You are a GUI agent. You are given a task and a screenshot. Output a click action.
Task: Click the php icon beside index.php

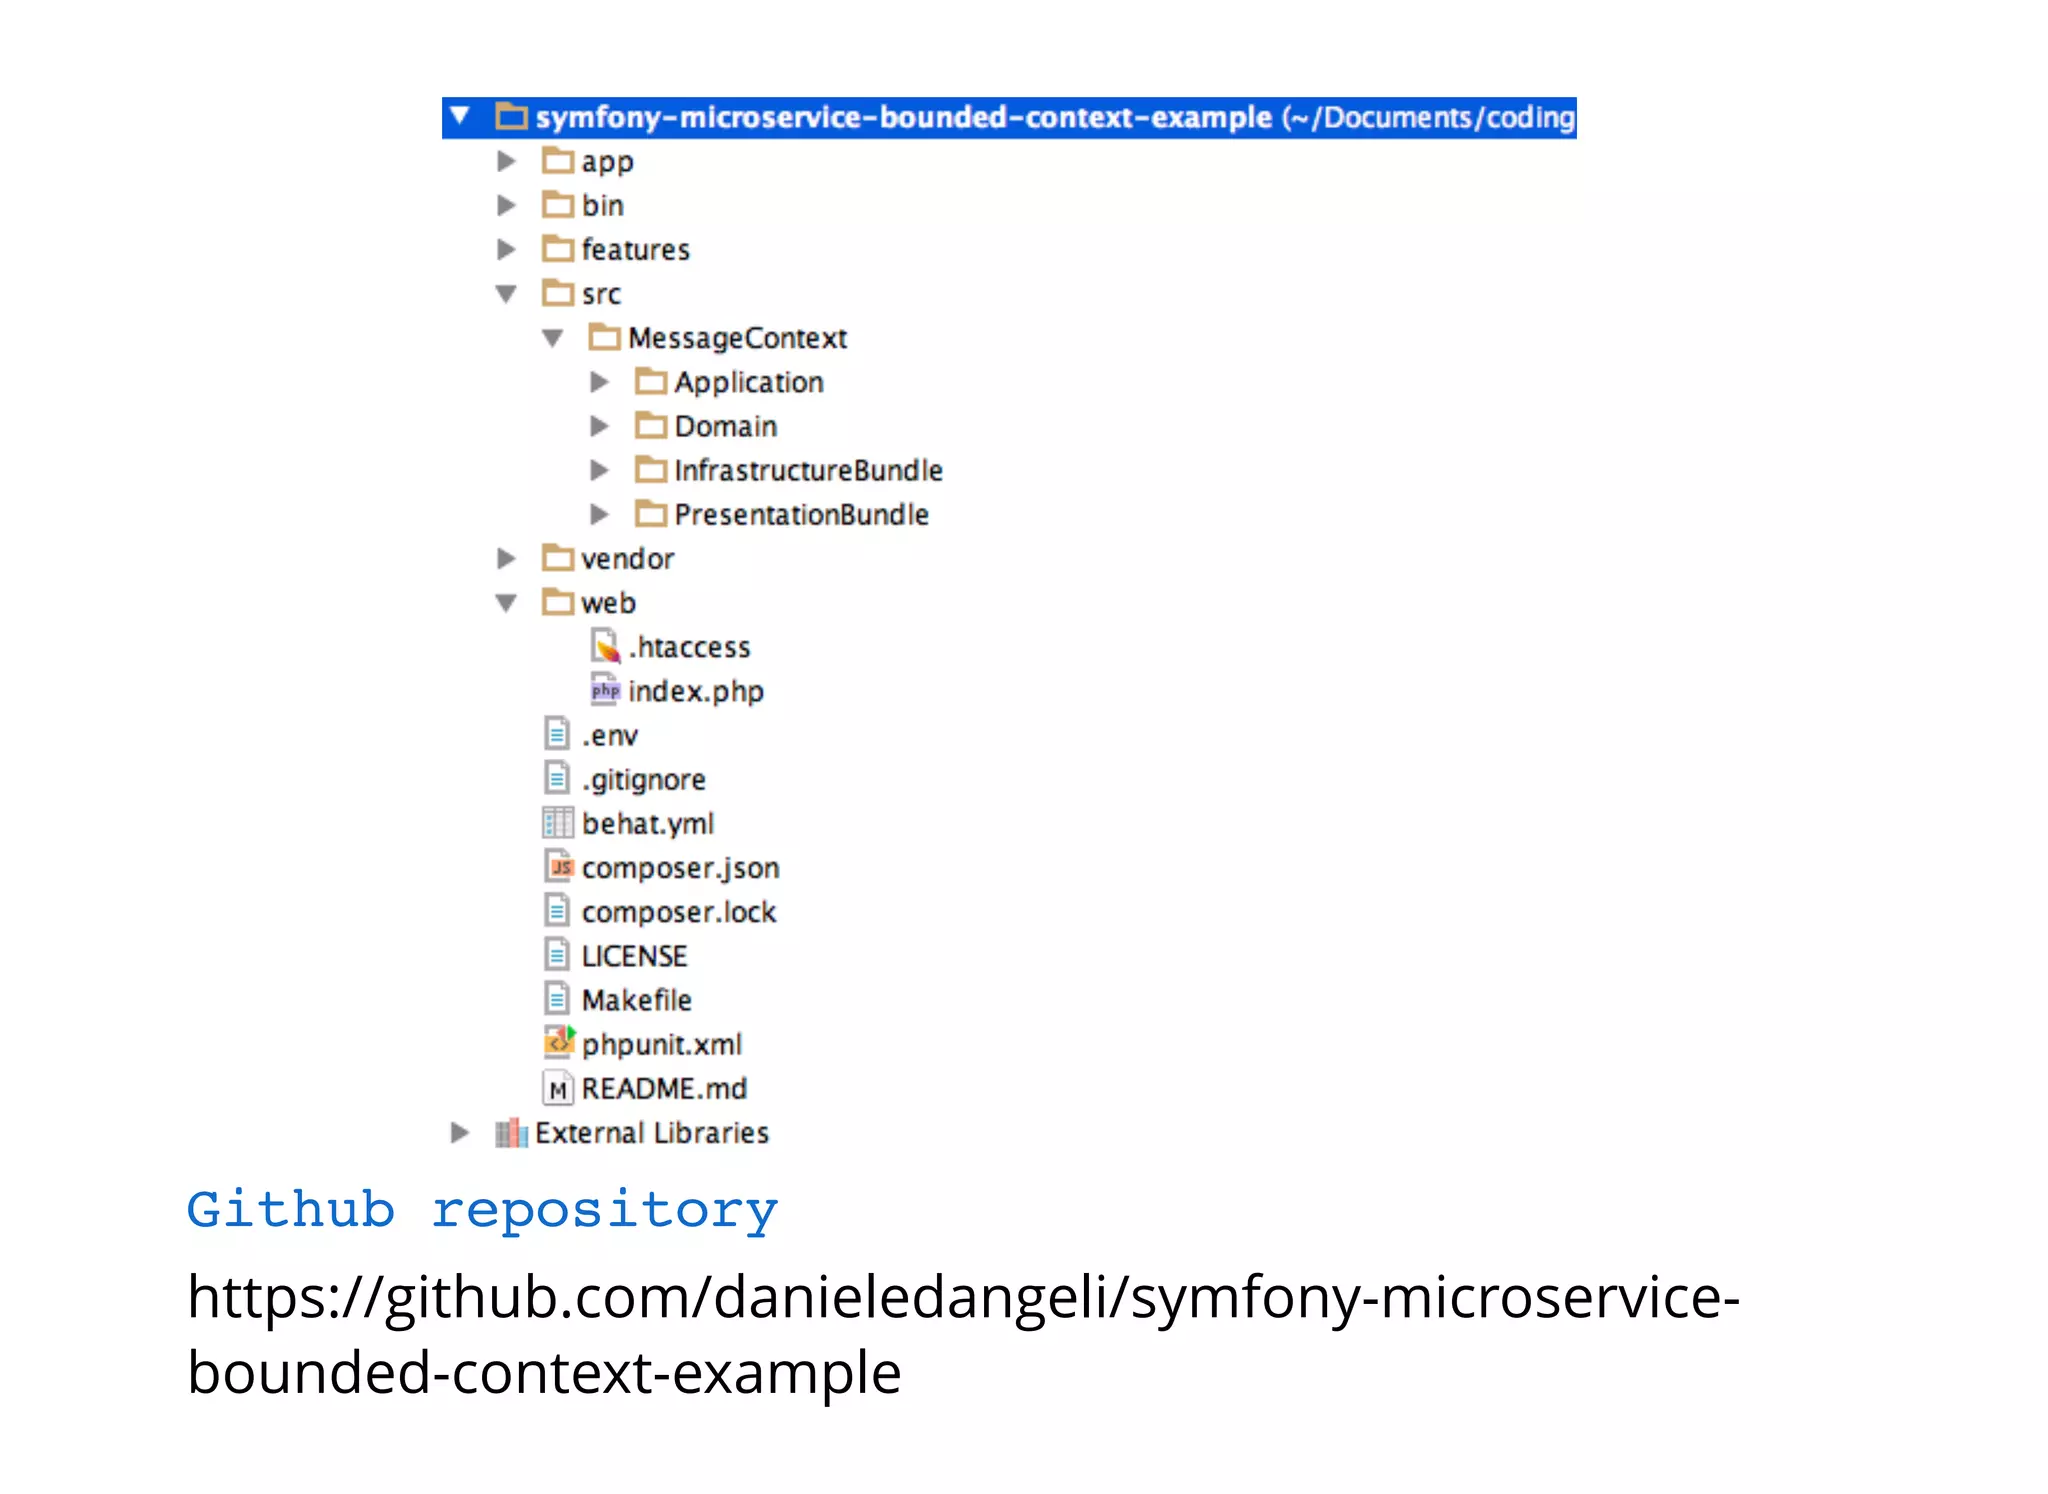[605, 691]
